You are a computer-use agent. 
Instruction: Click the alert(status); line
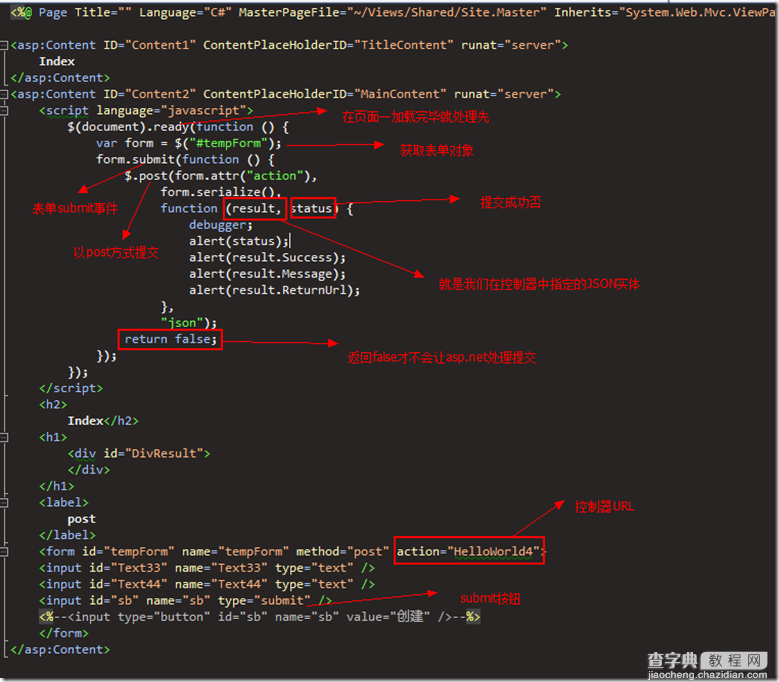pyautogui.click(x=238, y=241)
